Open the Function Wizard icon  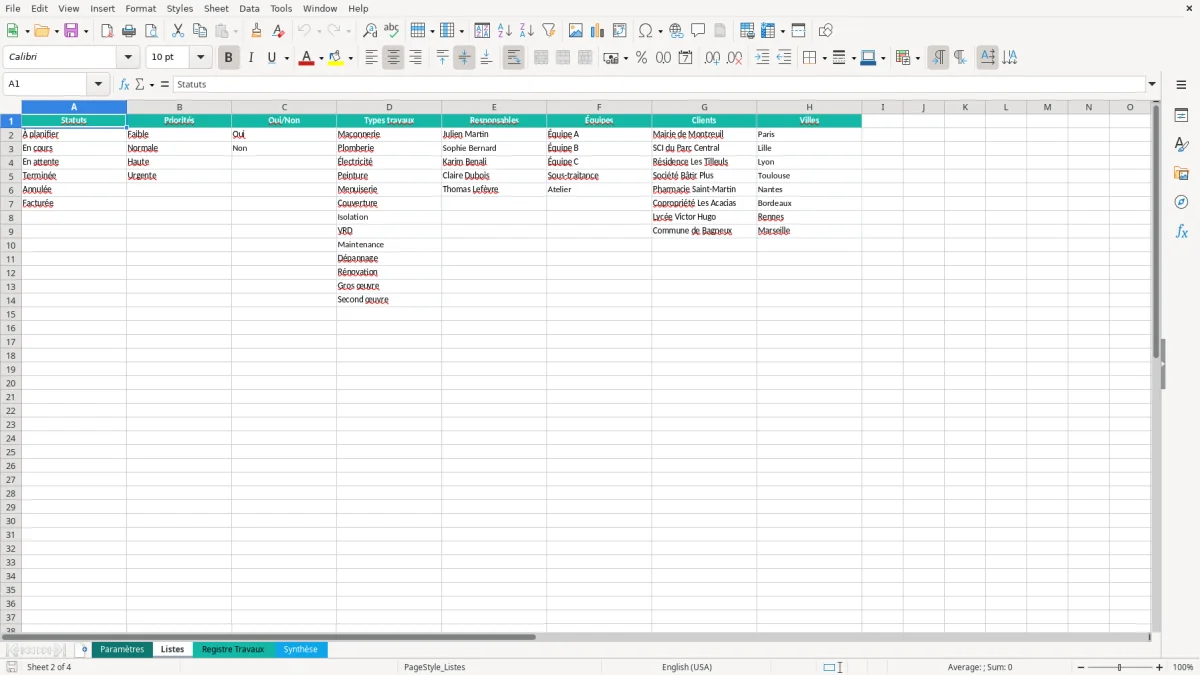coord(124,85)
